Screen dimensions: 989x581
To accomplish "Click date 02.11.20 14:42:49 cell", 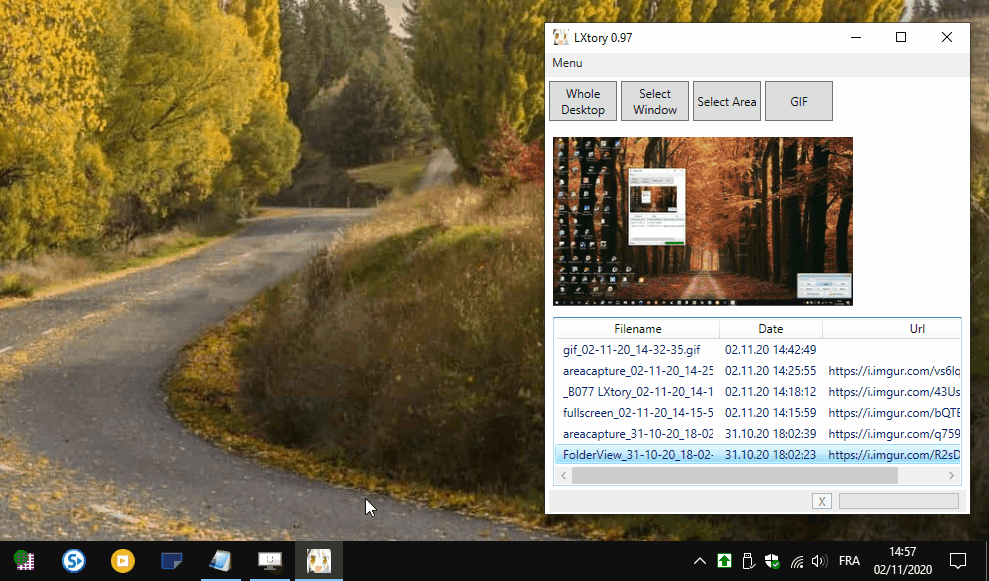I will (x=770, y=349).
